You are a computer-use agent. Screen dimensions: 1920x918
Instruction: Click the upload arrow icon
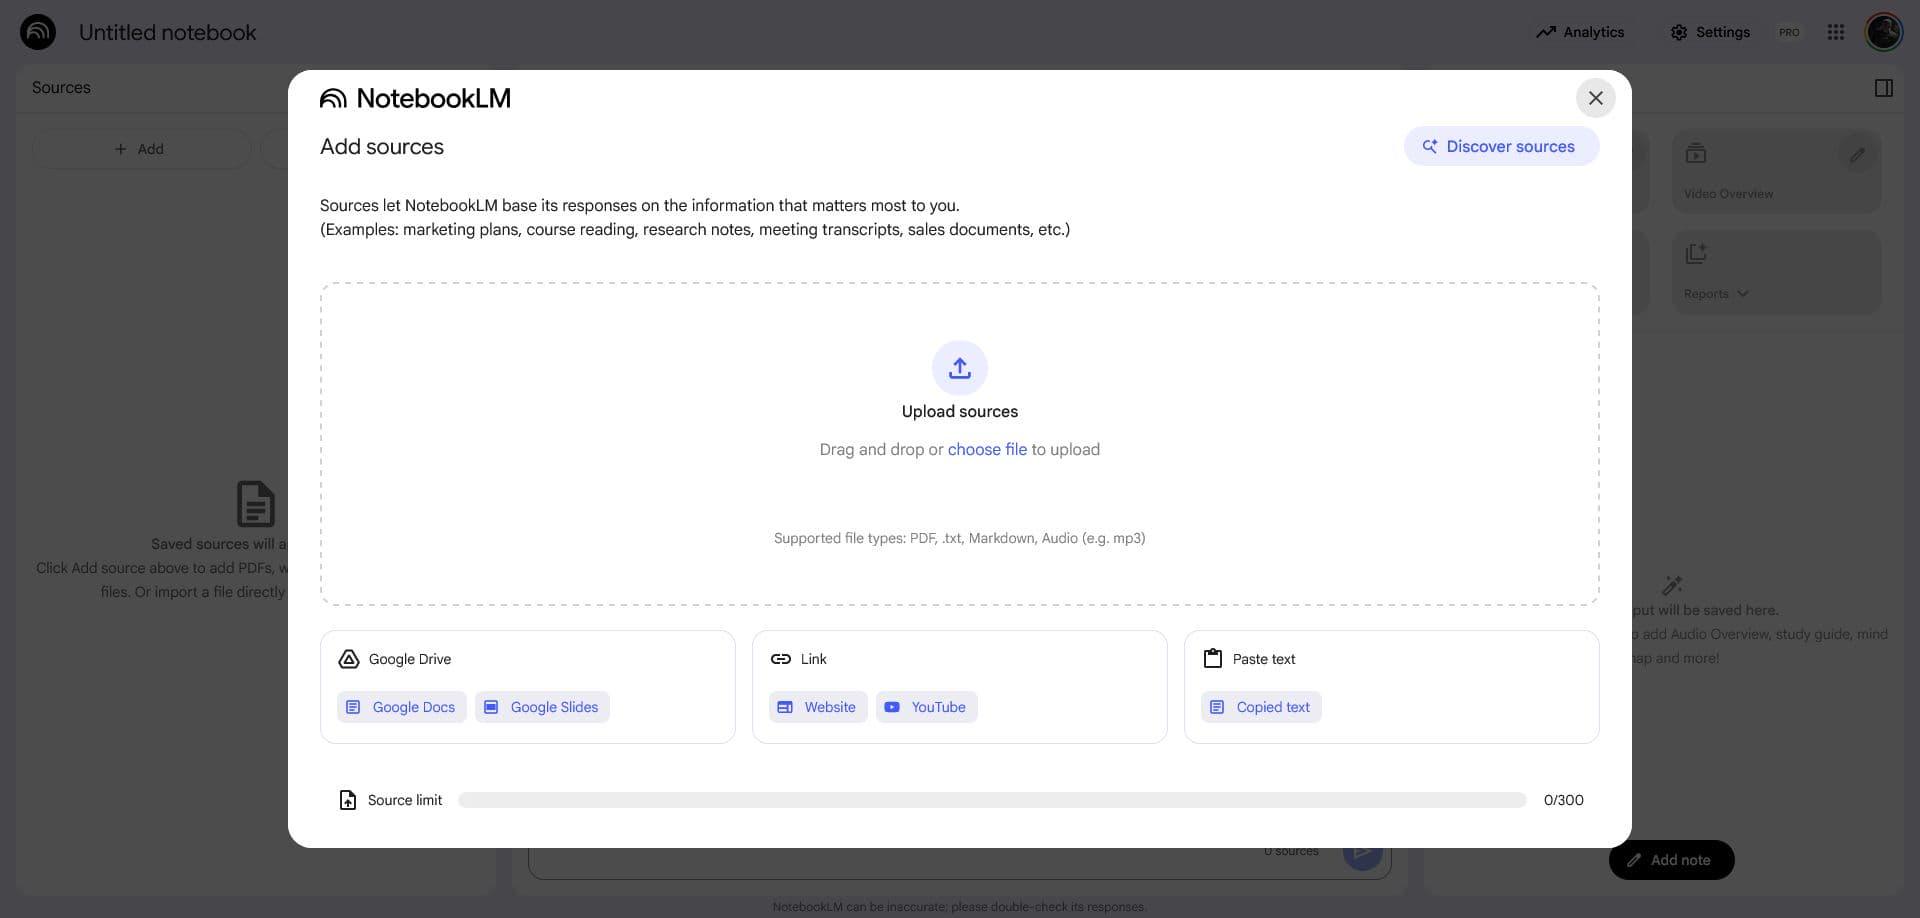point(959,368)
